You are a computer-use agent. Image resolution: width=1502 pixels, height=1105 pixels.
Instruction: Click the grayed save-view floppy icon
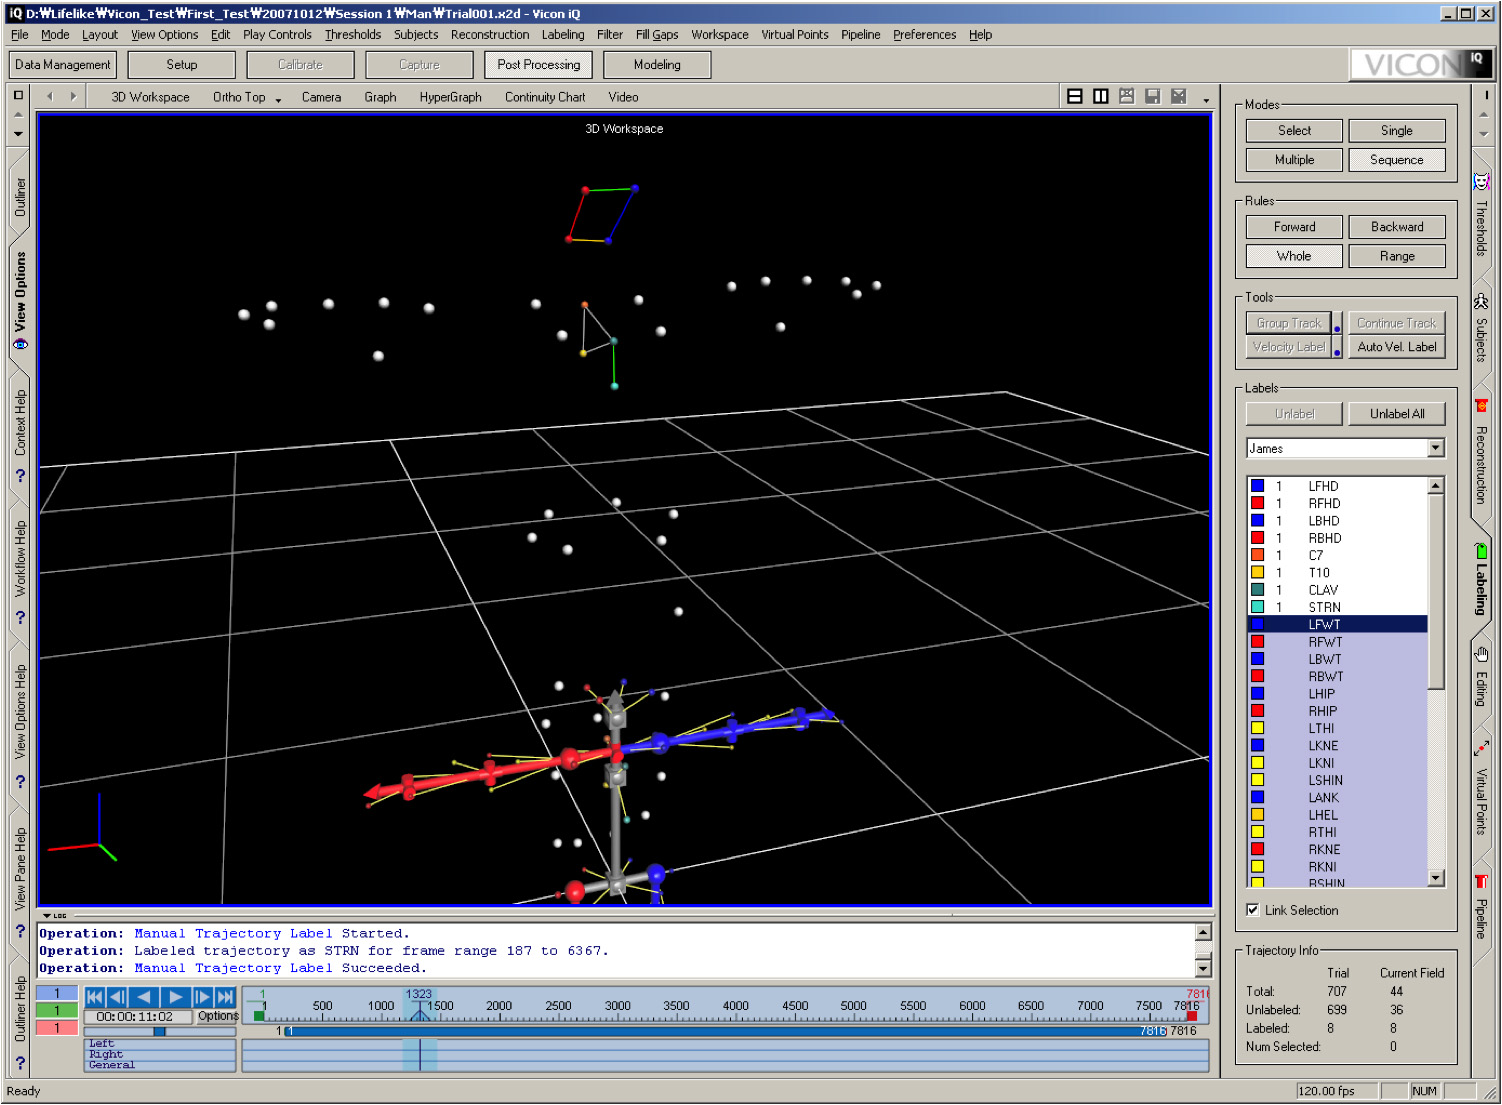coord(1153,97)
